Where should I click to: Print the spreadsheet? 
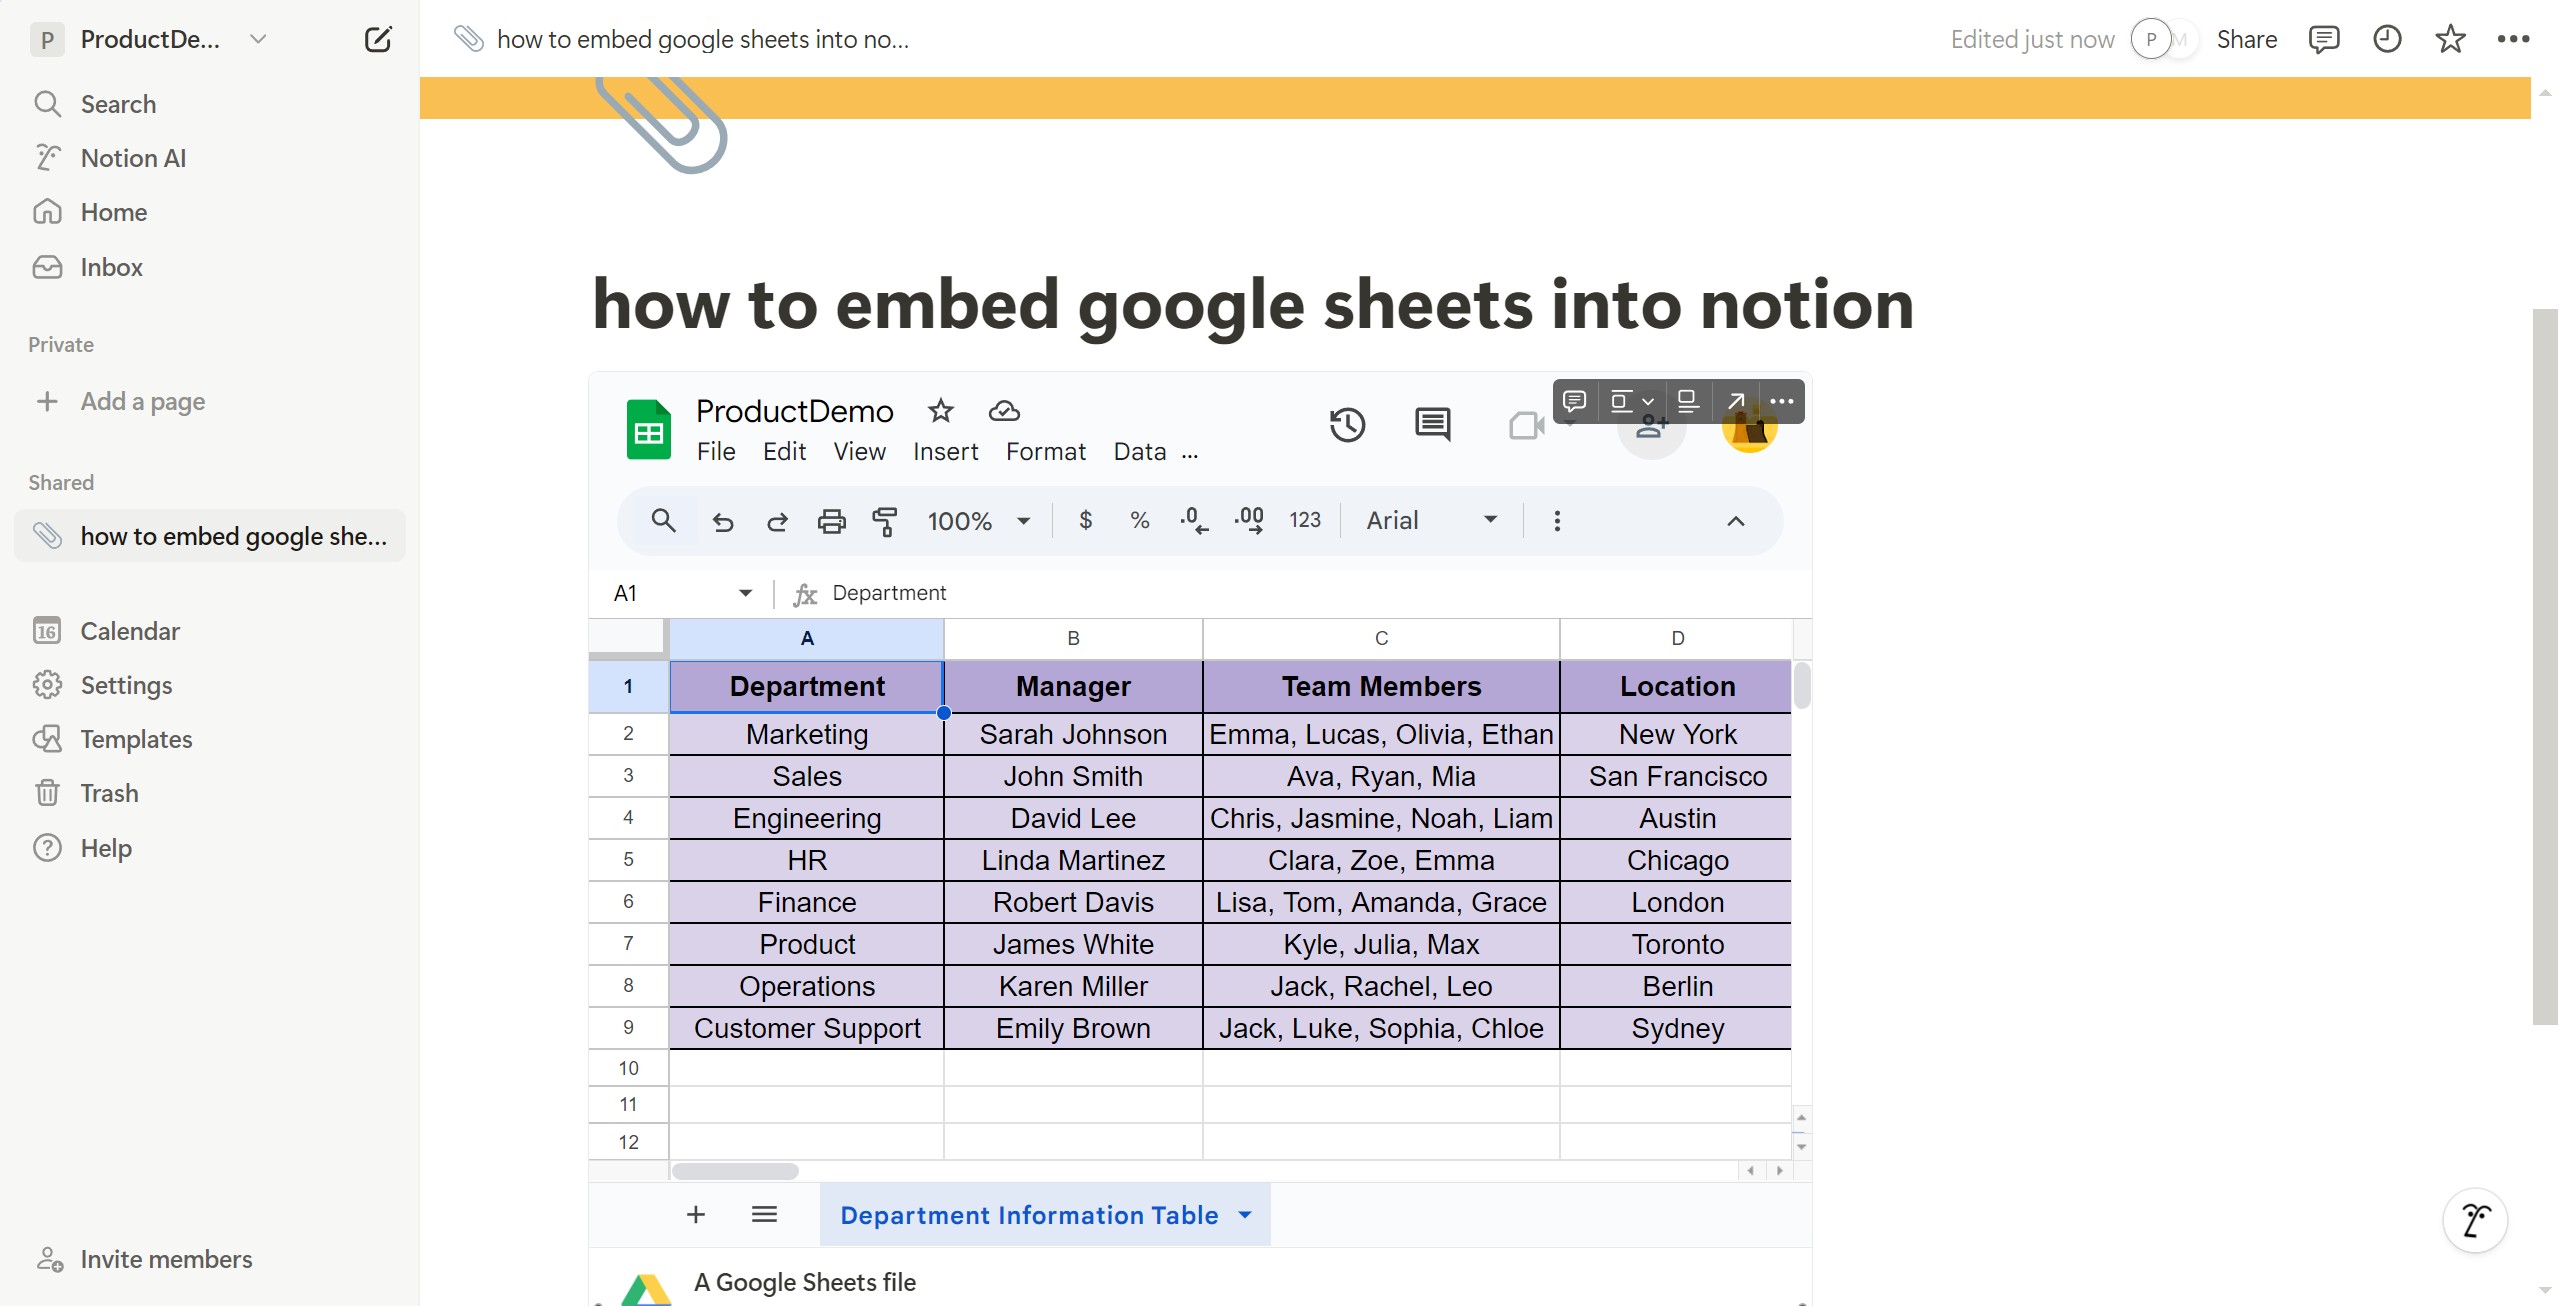(832, 521)
